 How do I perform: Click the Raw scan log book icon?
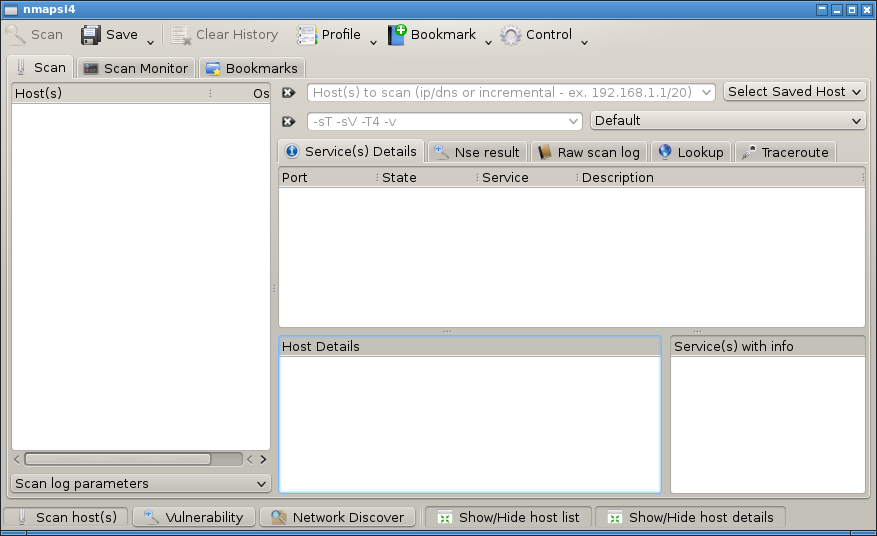tap(545, 152)
